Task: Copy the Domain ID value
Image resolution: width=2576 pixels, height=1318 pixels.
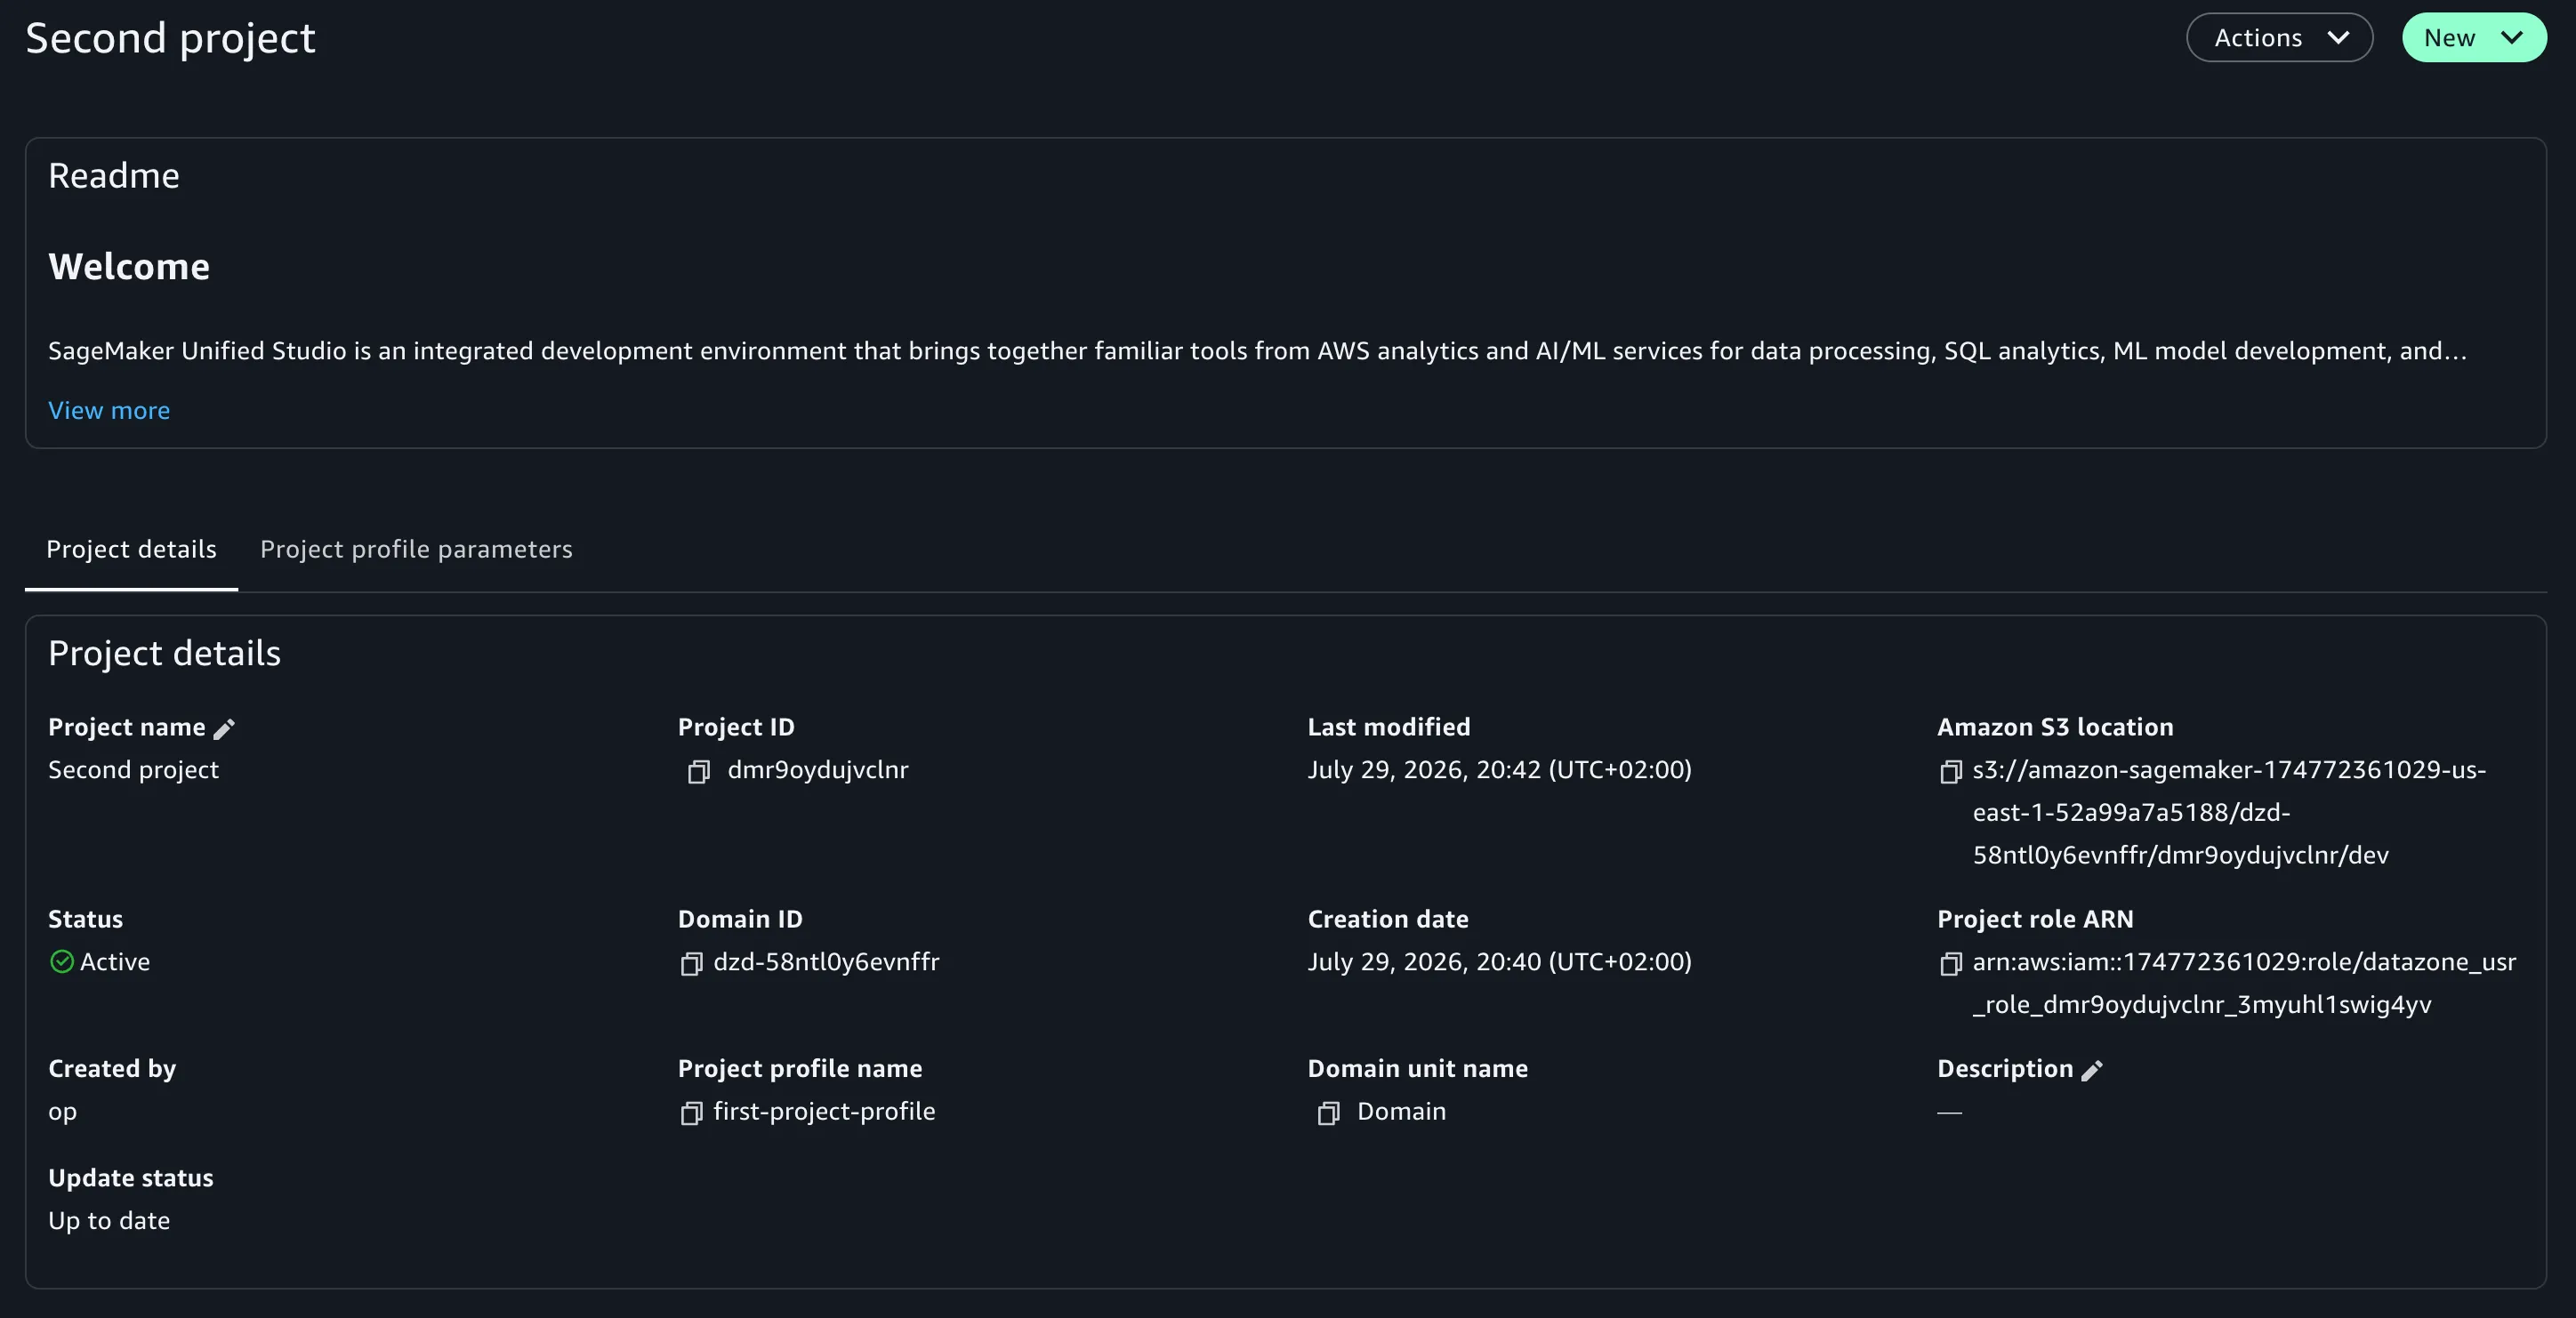Action: [691, 963]
